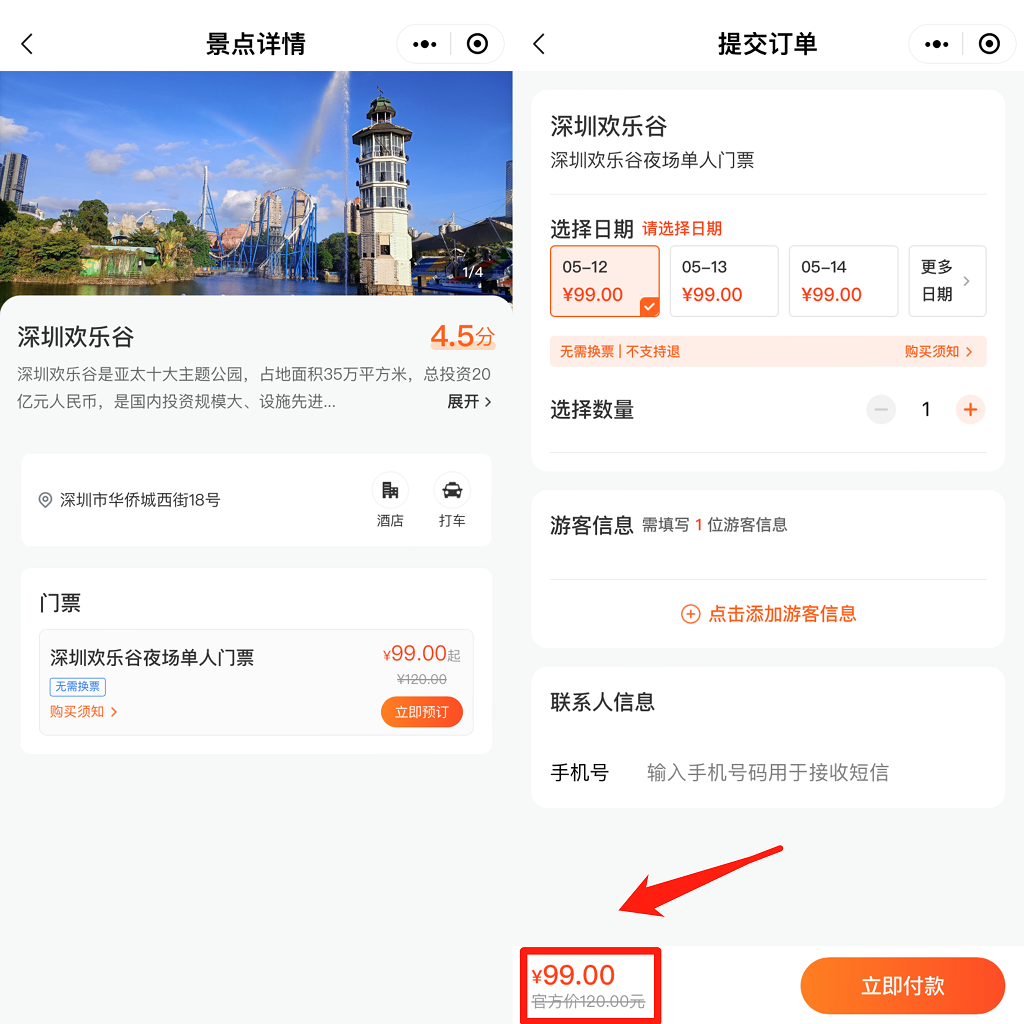Expand the attraction description with 展开

[x=469, y=402]
